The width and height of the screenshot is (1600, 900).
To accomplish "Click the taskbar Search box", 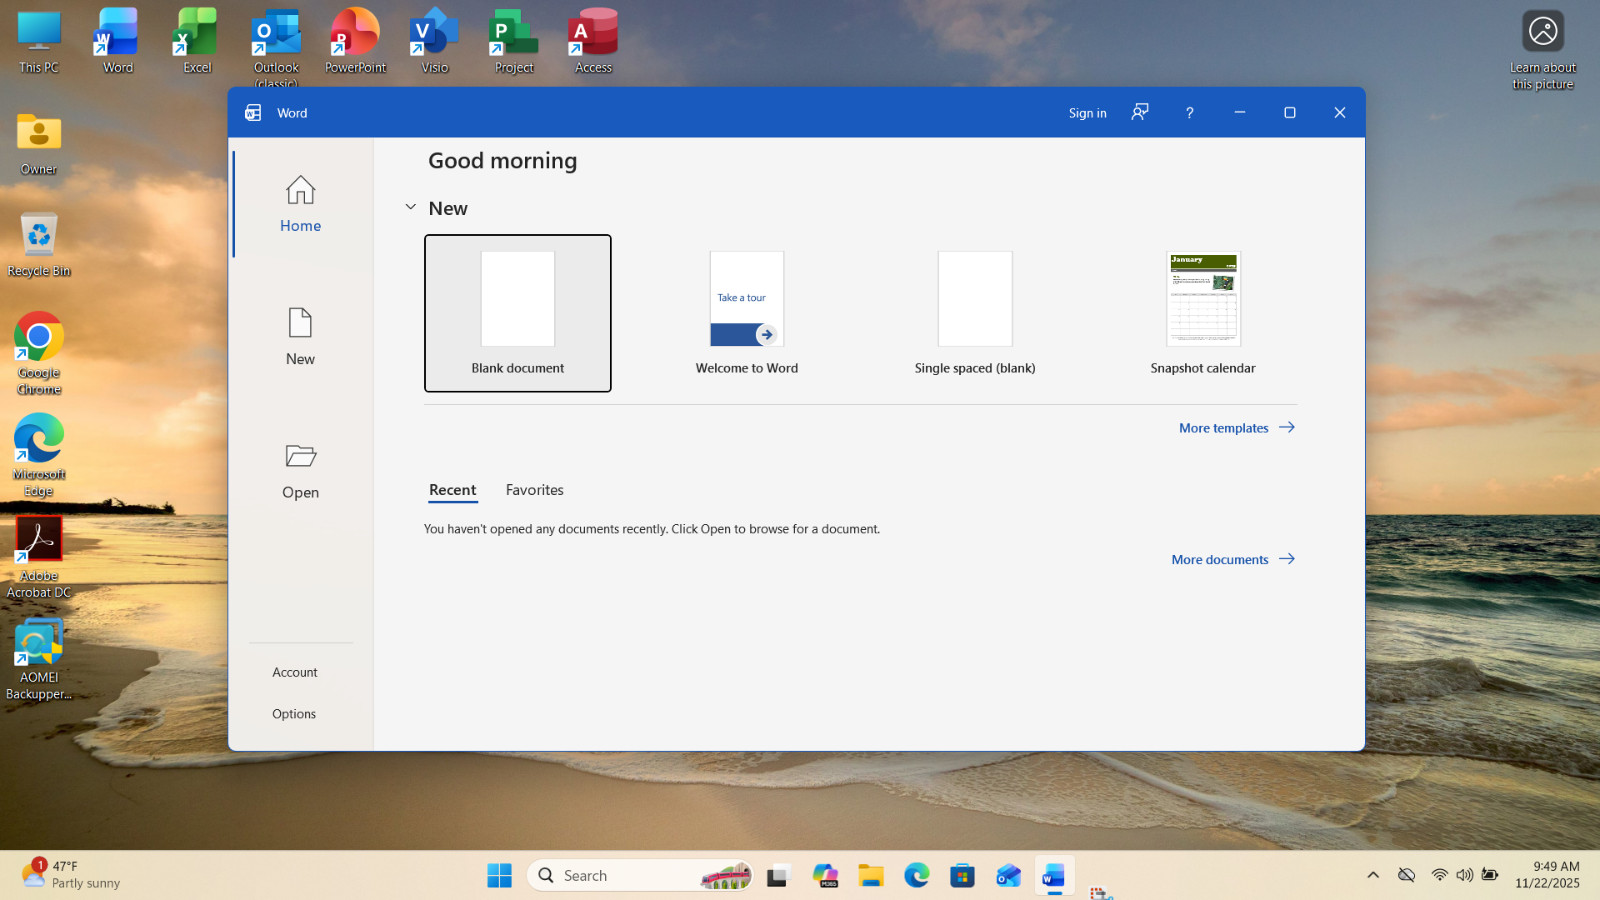I will click(640, 876).
